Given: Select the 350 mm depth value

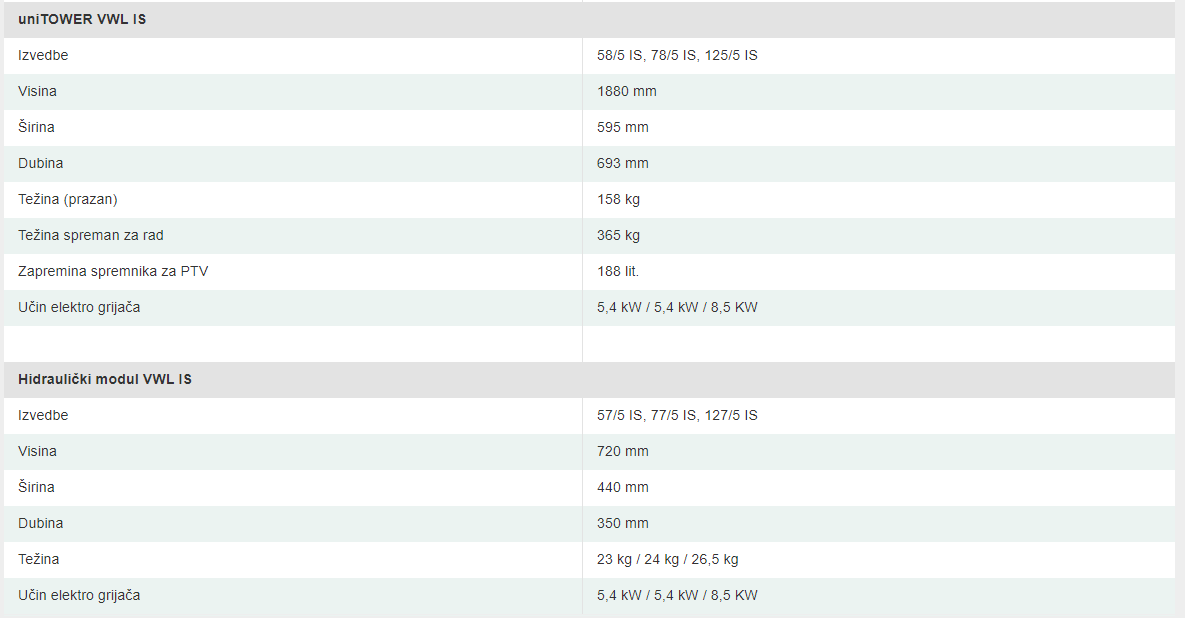Looking at the screenshot, I should pyautogui.click(x=623, y=523).
